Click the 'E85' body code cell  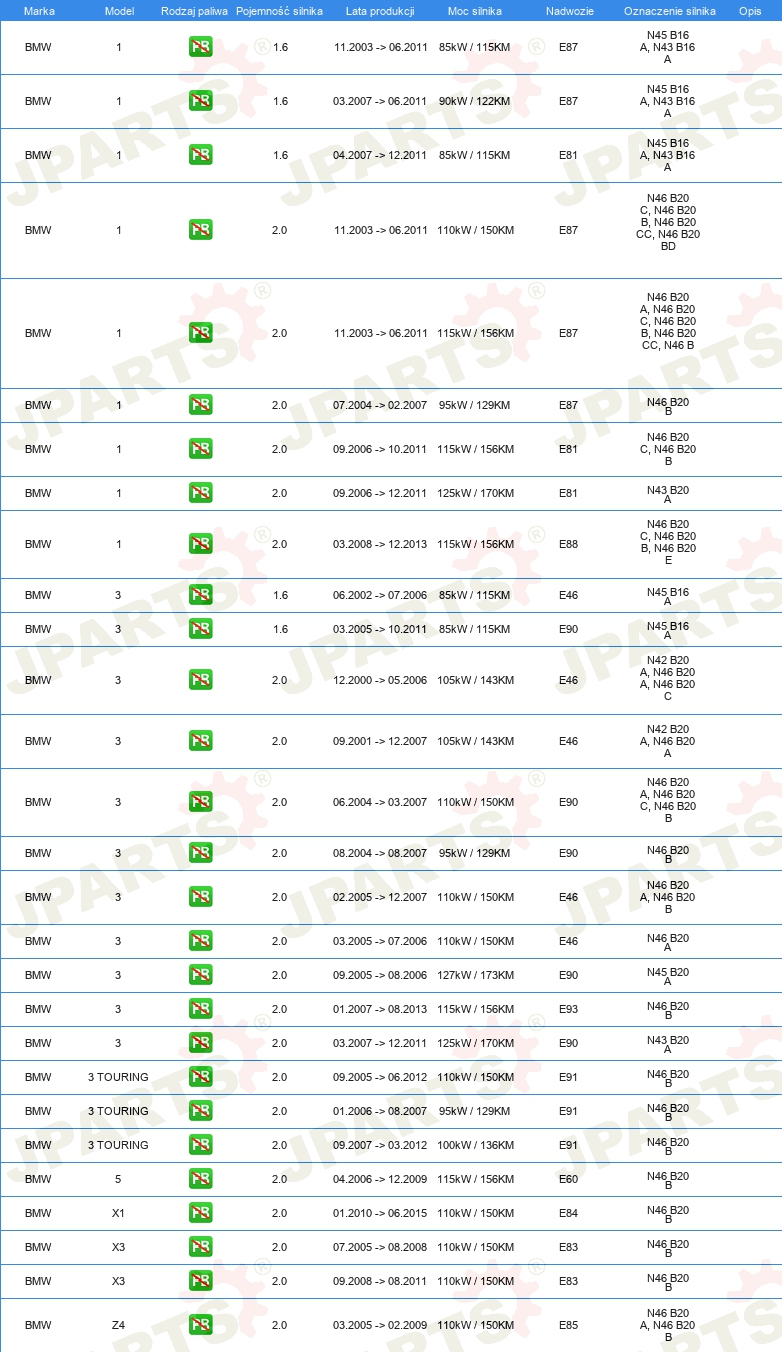pyautogui.click(x=569, y=1325)
